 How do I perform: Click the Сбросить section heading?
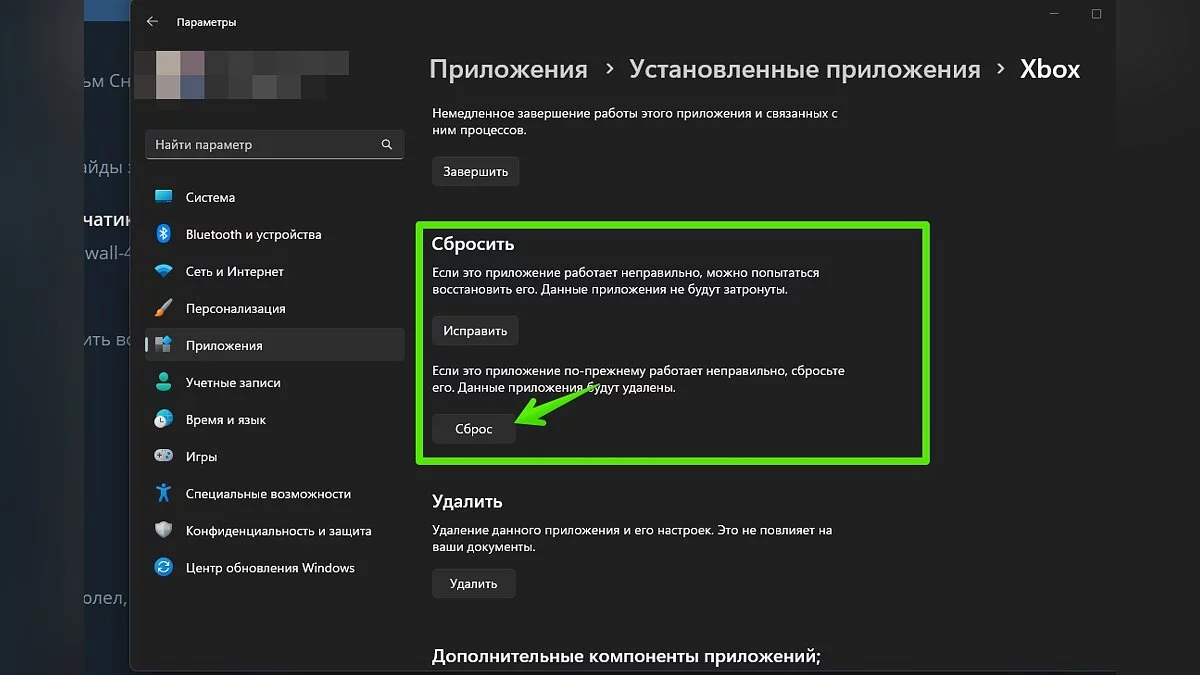click(473, 243)
